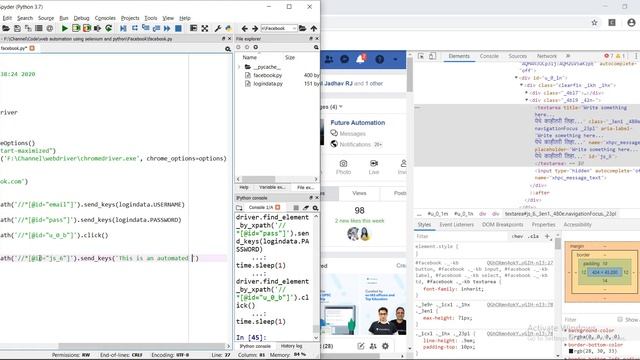Image resolution: width=640 pixels, height=360 pixels.
Task: Switch to History log tab
Action: tap(291, 346)
